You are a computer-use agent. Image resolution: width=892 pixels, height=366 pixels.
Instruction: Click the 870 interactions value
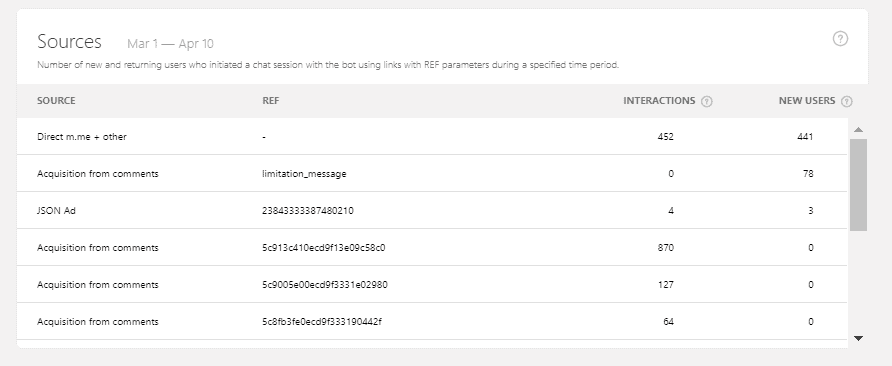click(666, 248)
